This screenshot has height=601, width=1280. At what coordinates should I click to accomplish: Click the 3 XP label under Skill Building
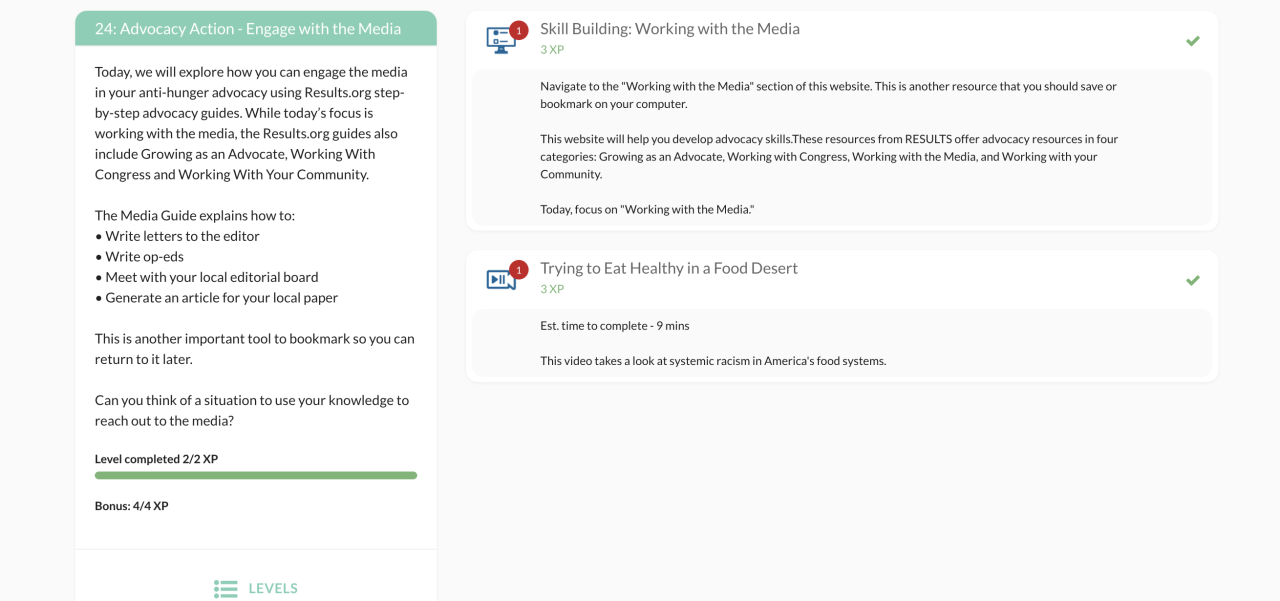pos(552,49)
